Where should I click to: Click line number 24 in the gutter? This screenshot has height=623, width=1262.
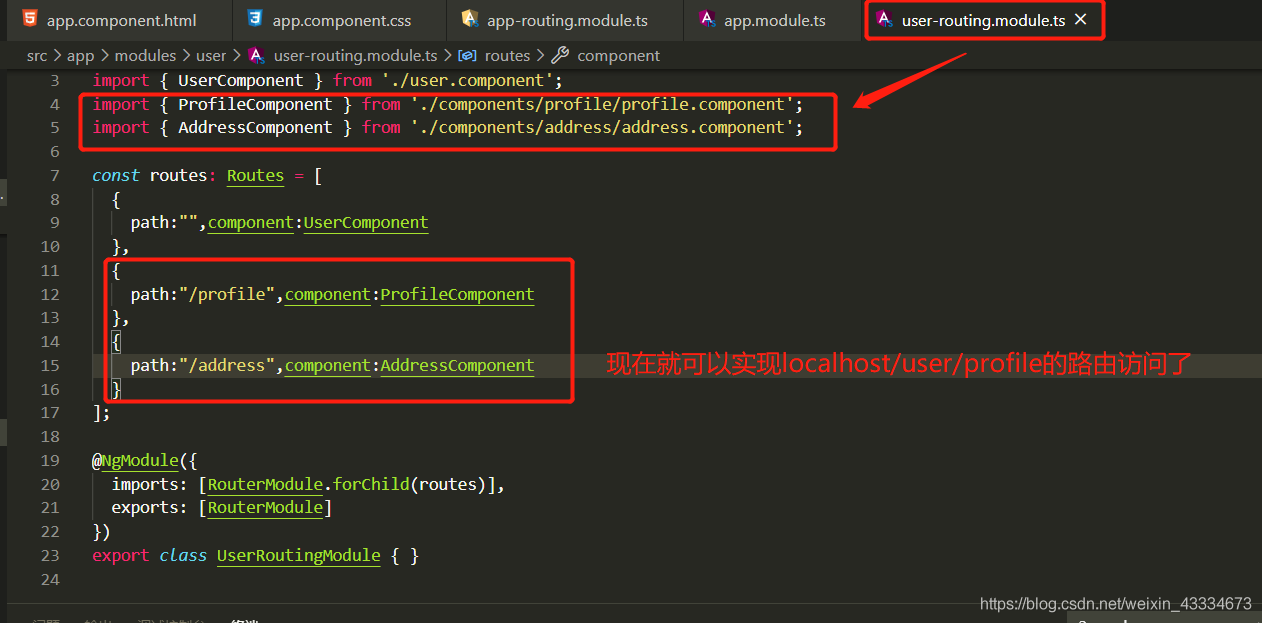click(50, 580)
